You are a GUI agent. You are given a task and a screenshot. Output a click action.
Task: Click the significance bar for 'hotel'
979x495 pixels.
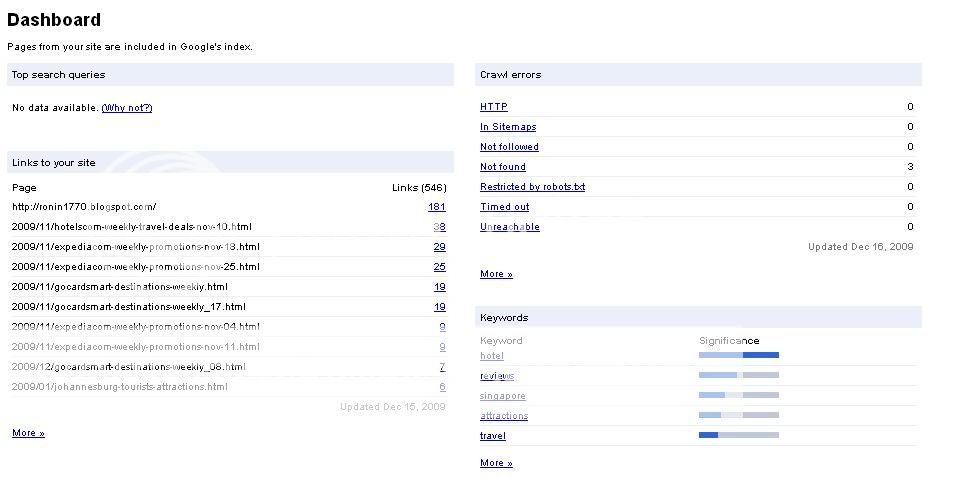point(738,355)
